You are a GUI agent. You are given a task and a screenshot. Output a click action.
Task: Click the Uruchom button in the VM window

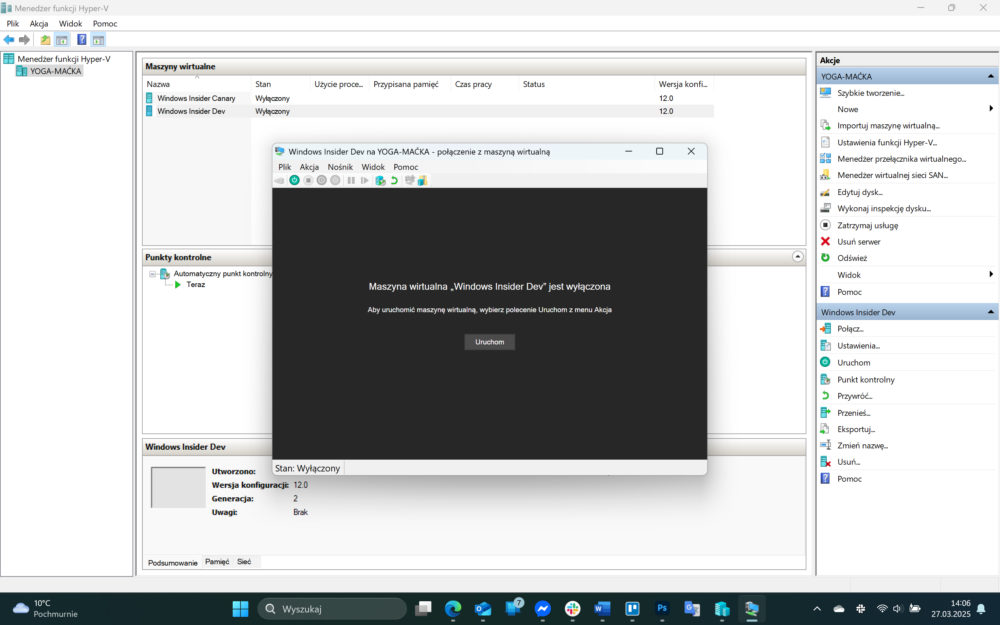[x=489, y=342]
